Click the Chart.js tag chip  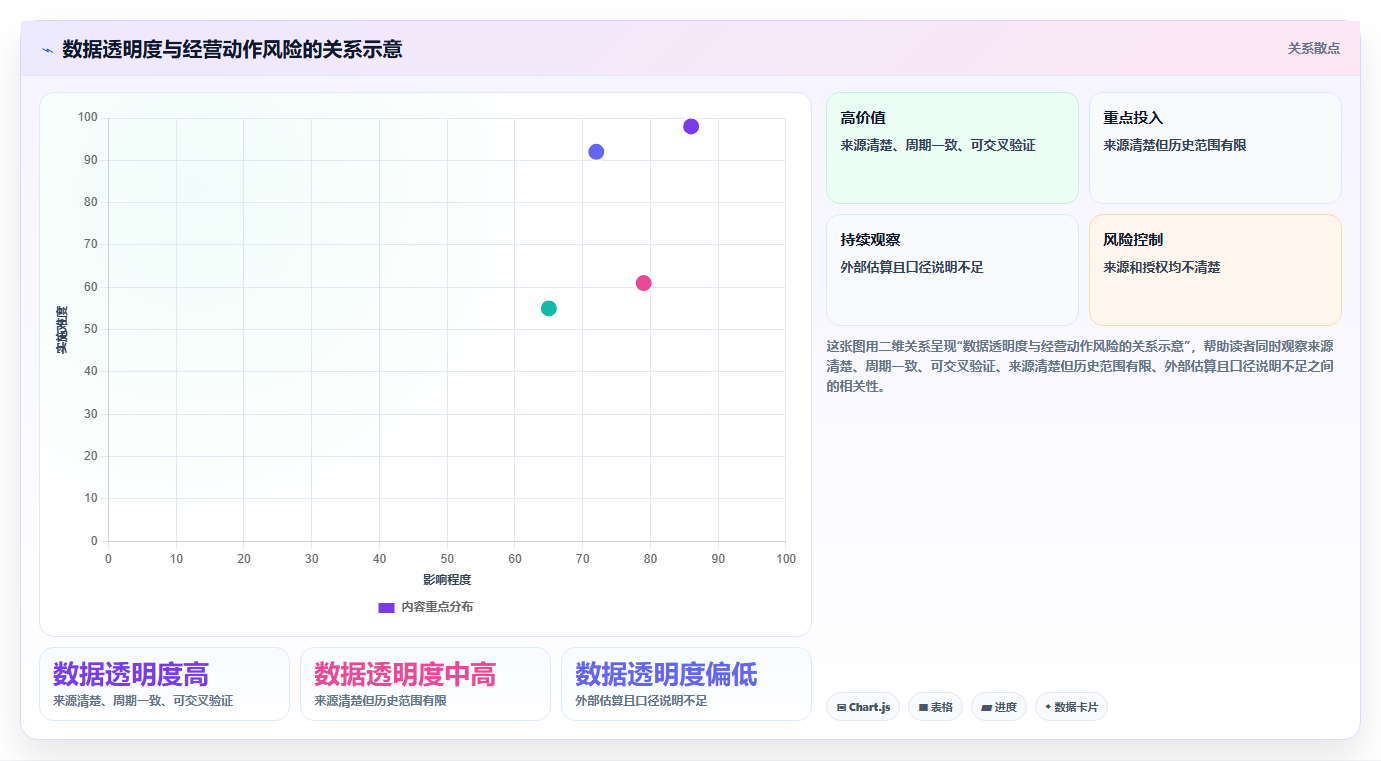pos(863,707)
